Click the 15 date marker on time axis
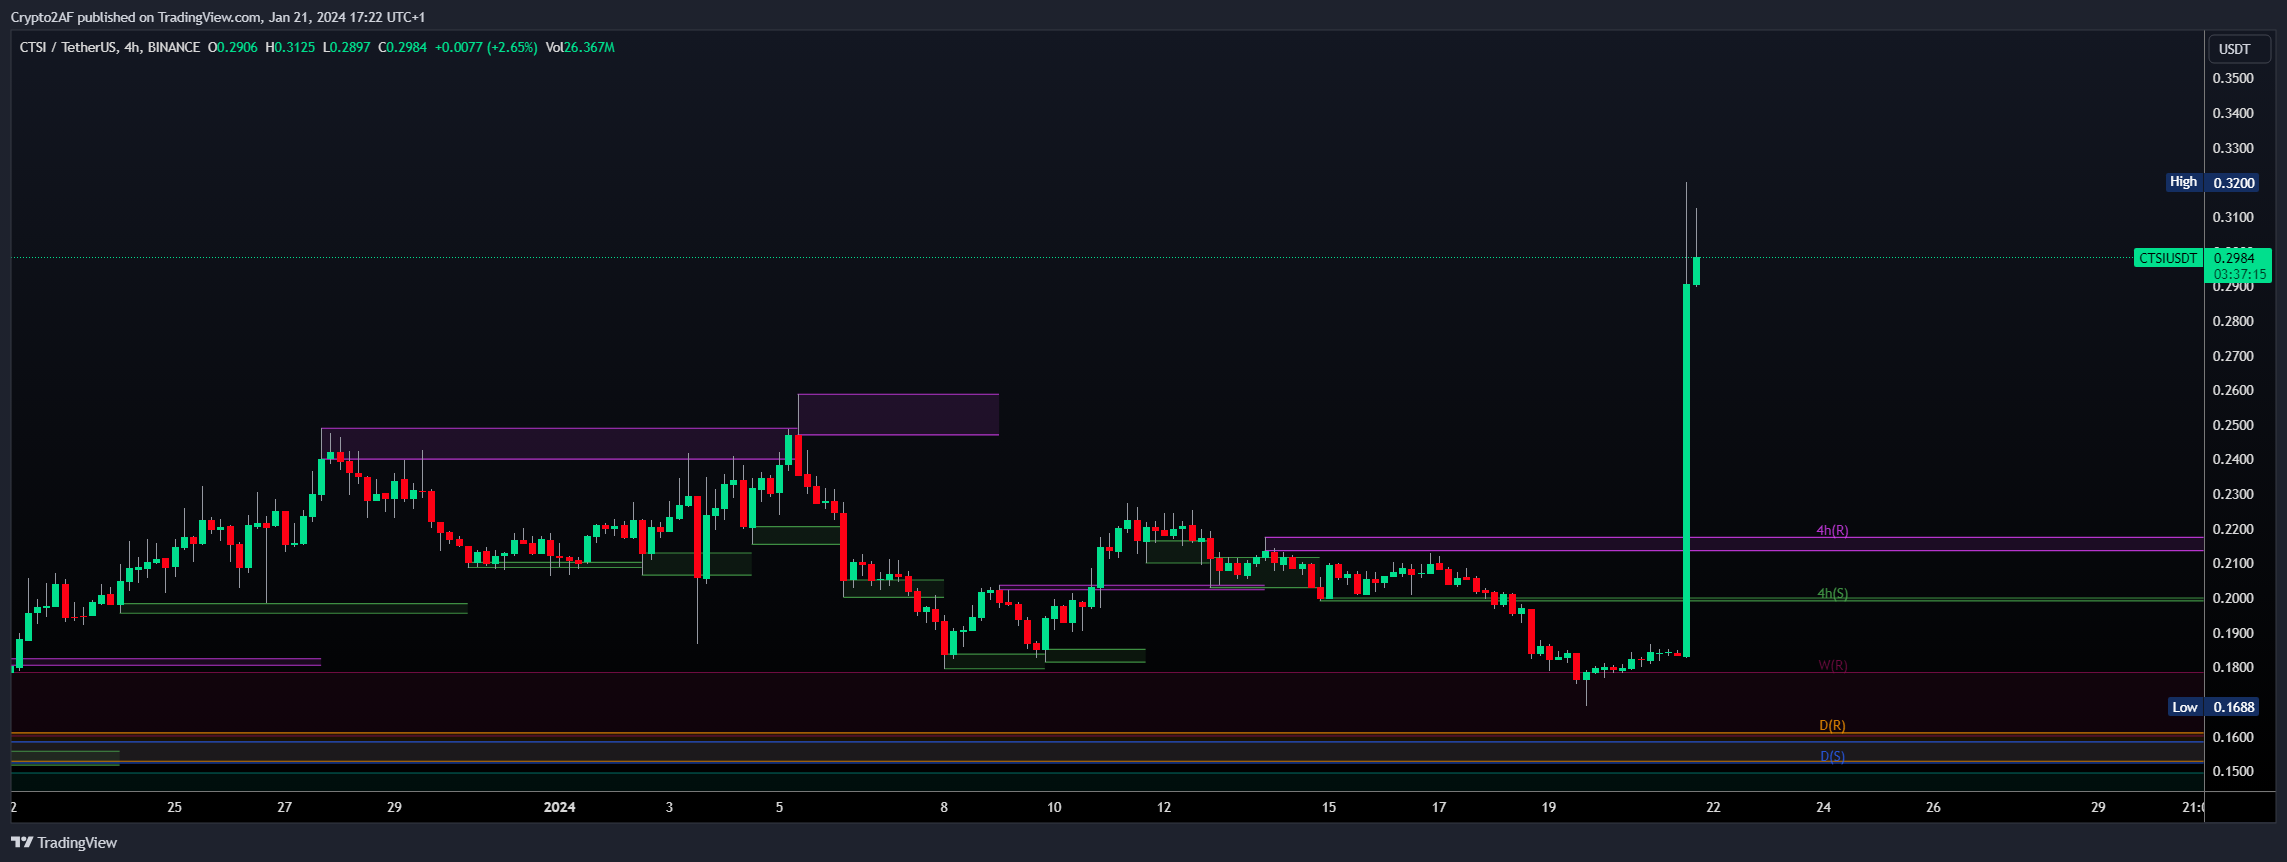The width and height of the screenshot is (2287, 862). 1329,807
